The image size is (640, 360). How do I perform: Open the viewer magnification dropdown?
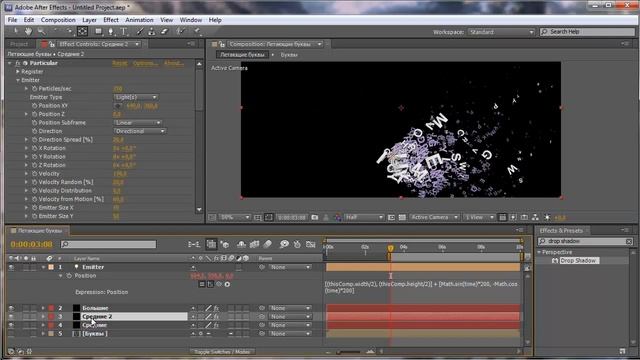click(235, 218)
